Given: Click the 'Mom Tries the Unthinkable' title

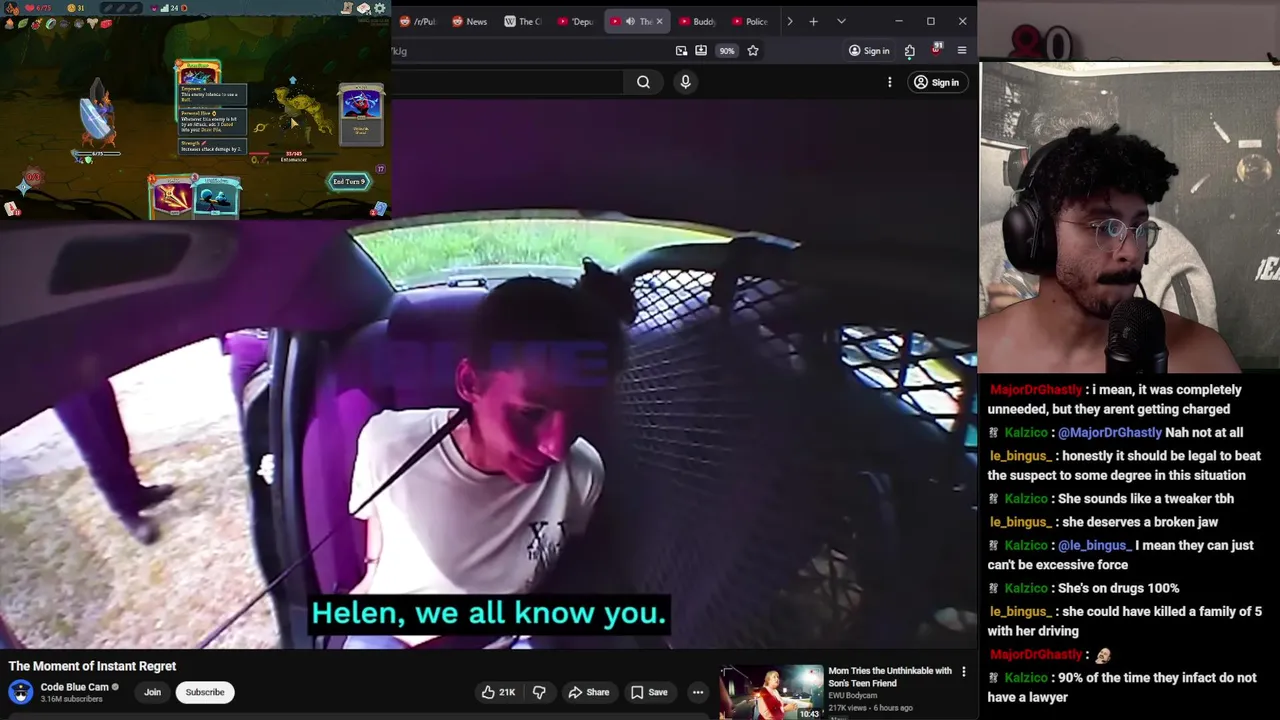Looking at the screenshot, I should coord(889,677).
